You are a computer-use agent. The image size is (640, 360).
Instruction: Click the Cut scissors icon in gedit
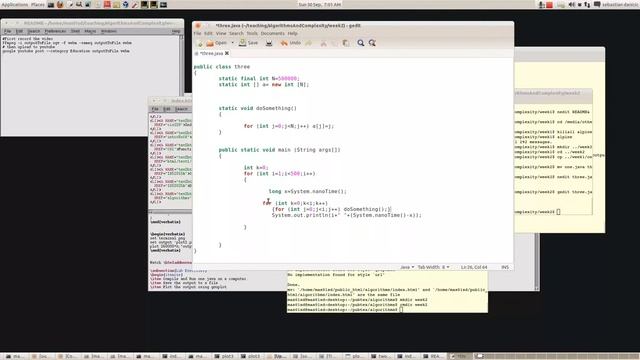(x=323, y=43)
